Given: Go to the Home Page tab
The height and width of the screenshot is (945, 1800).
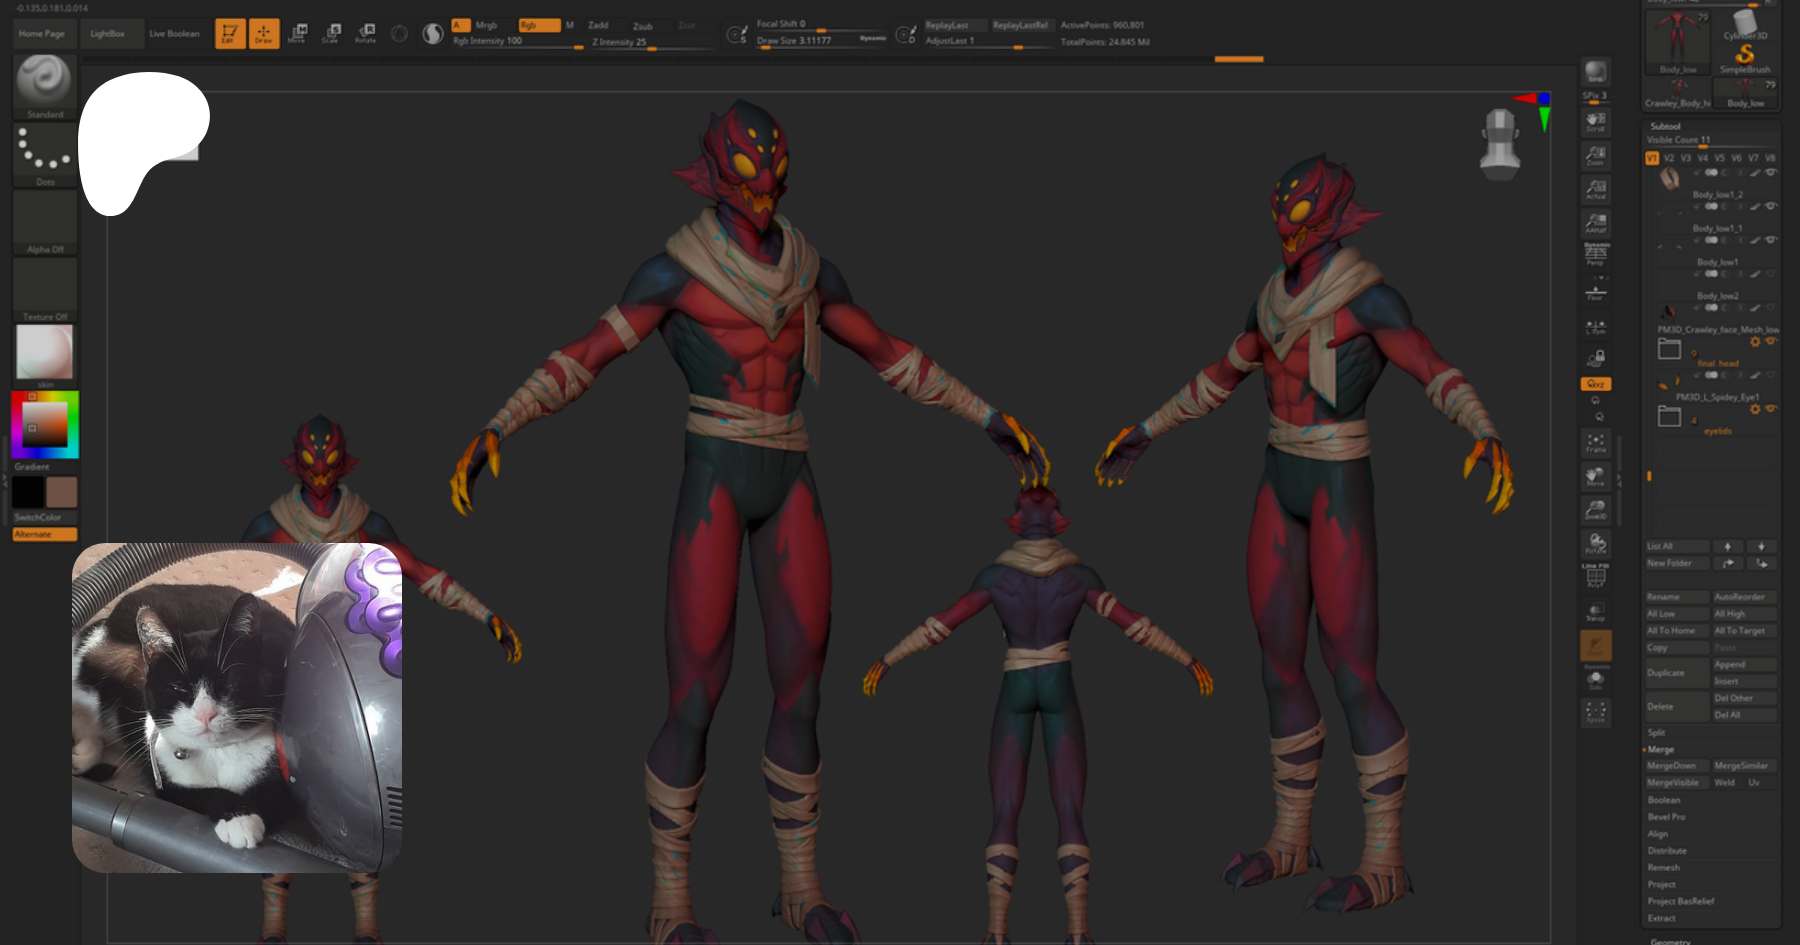Looking at the screenshot, I should click(42, 34).
